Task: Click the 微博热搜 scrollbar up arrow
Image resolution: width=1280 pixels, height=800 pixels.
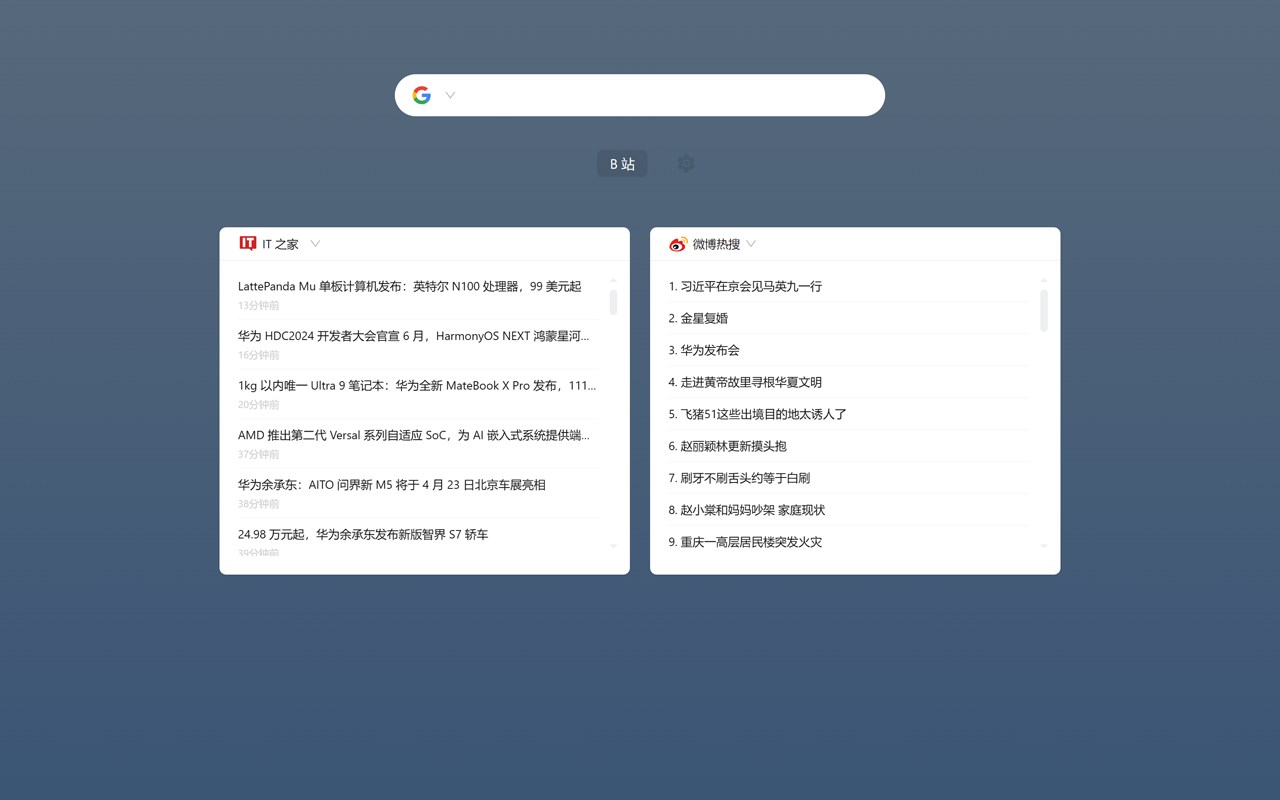Action: pyautogui.click(x=1043, y=281)
